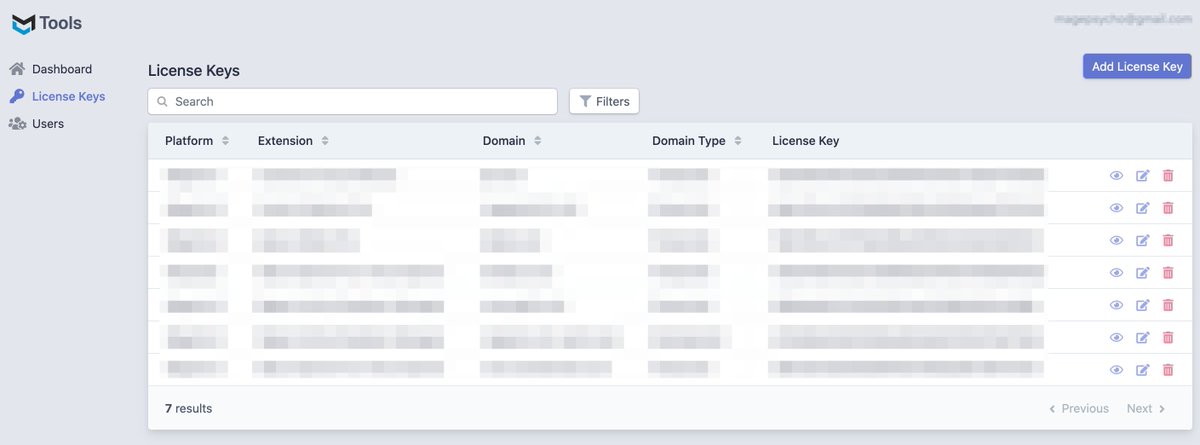Click the "7 results" count text
The image size is (1200, 445).
(x=188, y=408)
